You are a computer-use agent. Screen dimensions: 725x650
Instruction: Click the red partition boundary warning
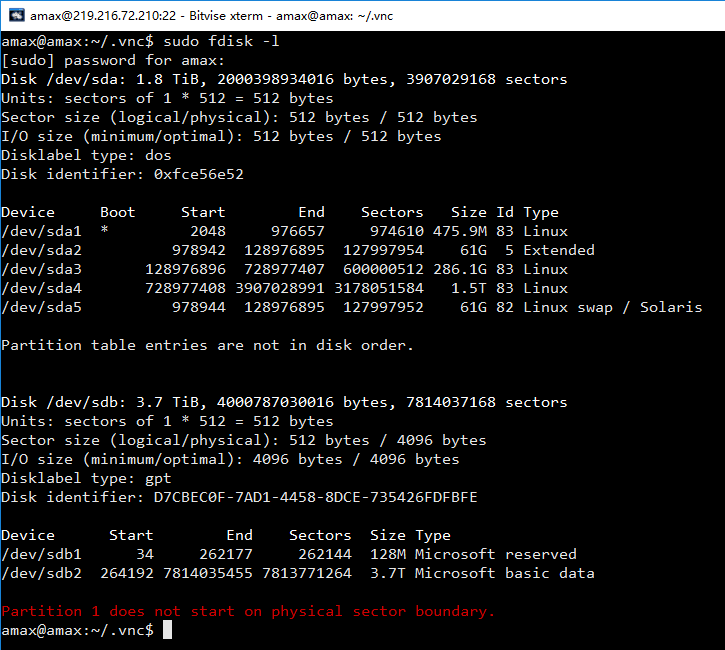tap(248, 611)
